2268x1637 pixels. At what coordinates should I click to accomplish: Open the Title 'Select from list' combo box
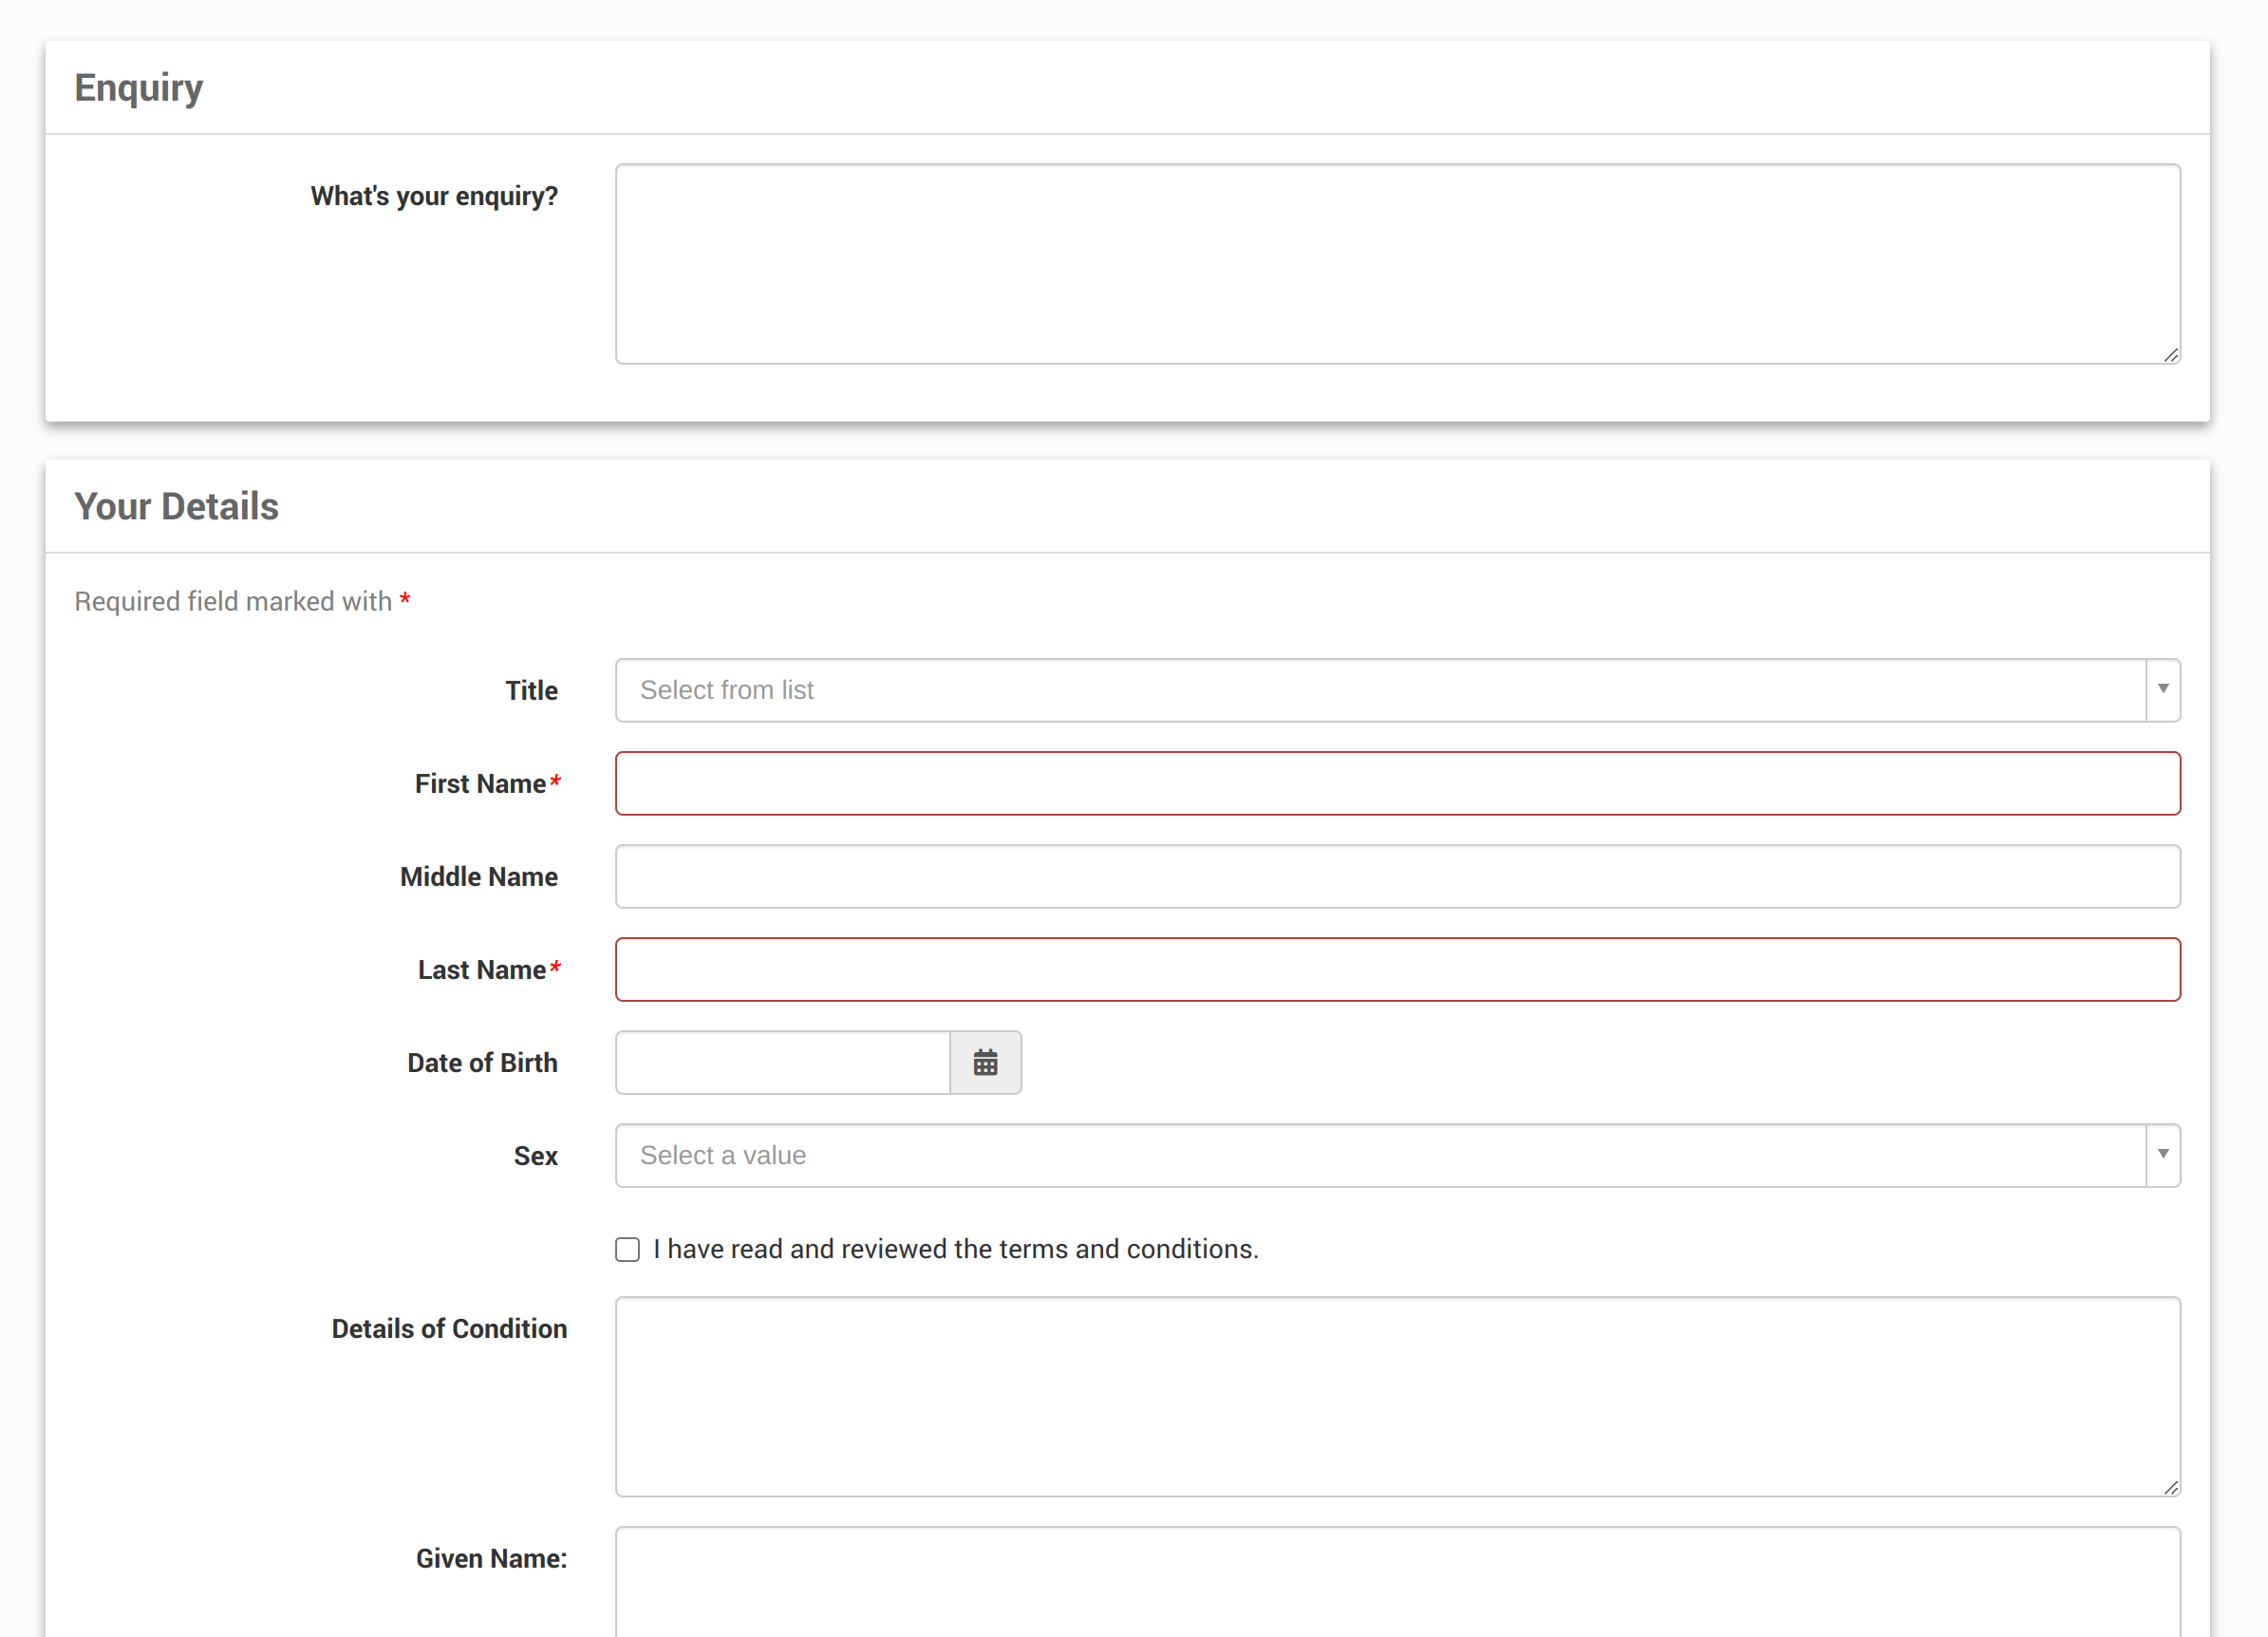(x=1380, y=689)
